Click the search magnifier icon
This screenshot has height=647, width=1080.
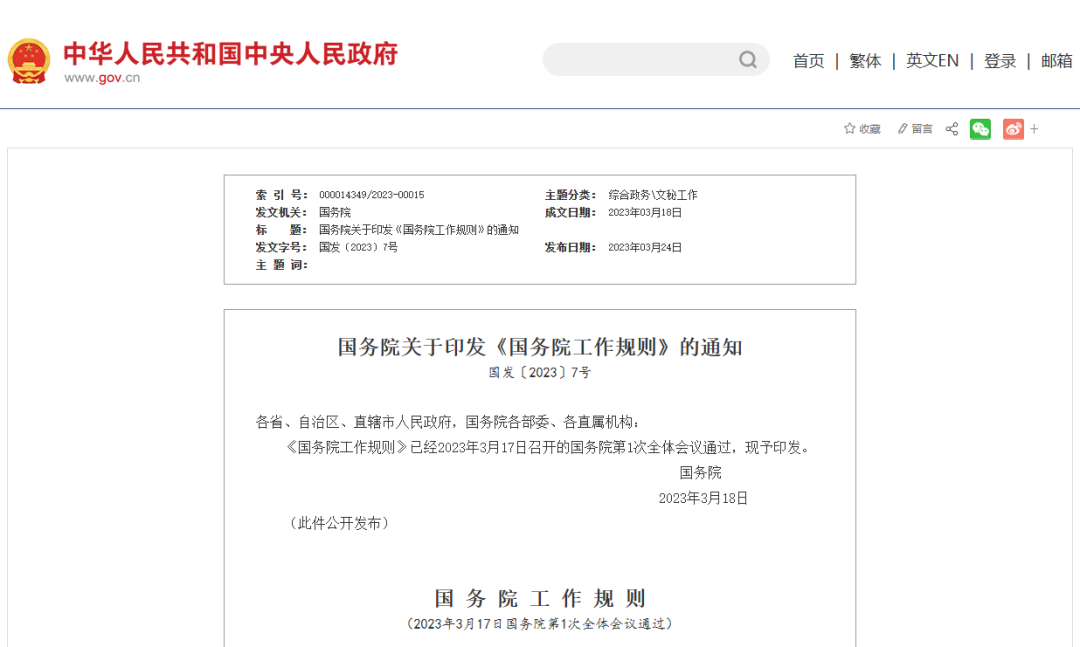[x=748, y=60]
